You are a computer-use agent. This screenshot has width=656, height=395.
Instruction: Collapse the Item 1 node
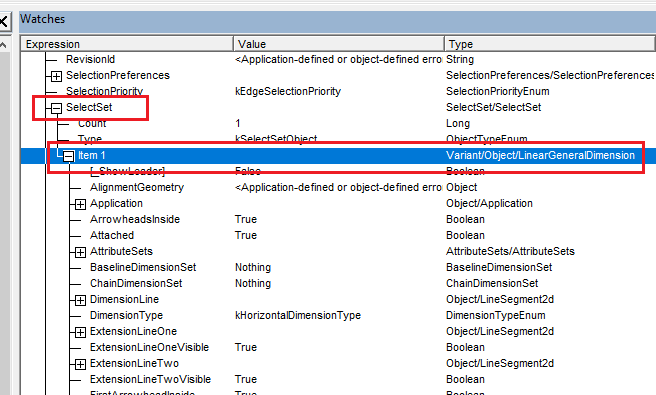coord(69,156)
